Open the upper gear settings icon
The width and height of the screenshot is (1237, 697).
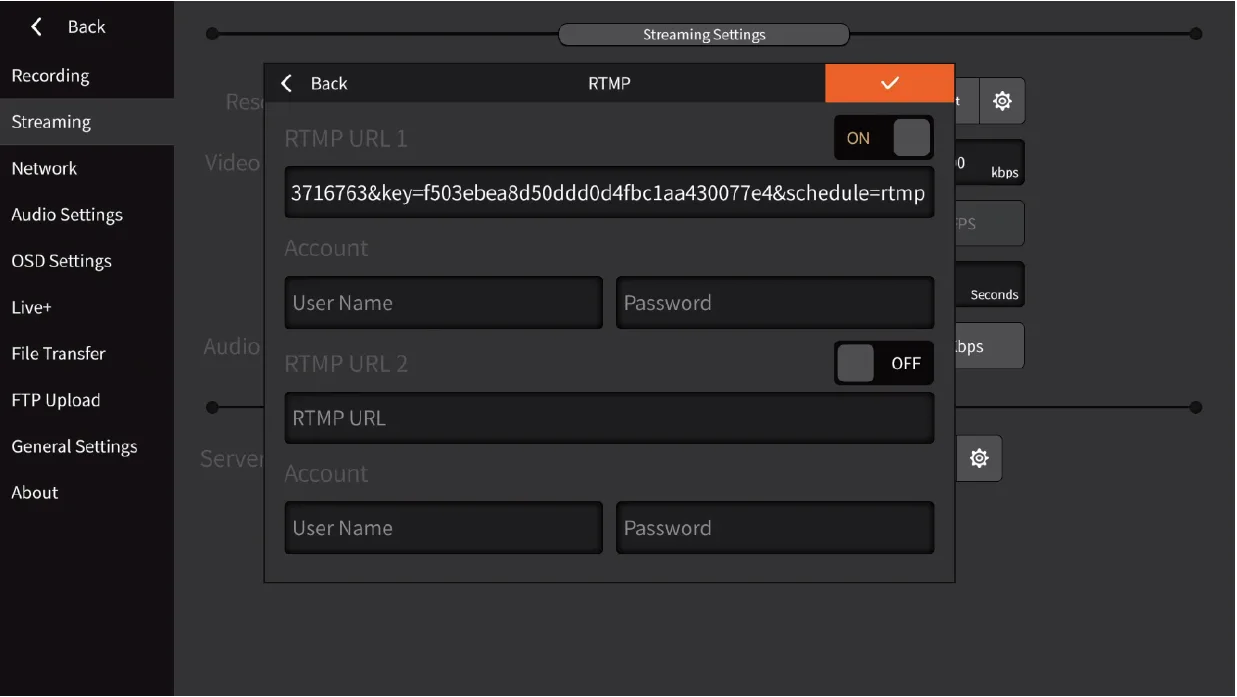tap(1002, 101)
